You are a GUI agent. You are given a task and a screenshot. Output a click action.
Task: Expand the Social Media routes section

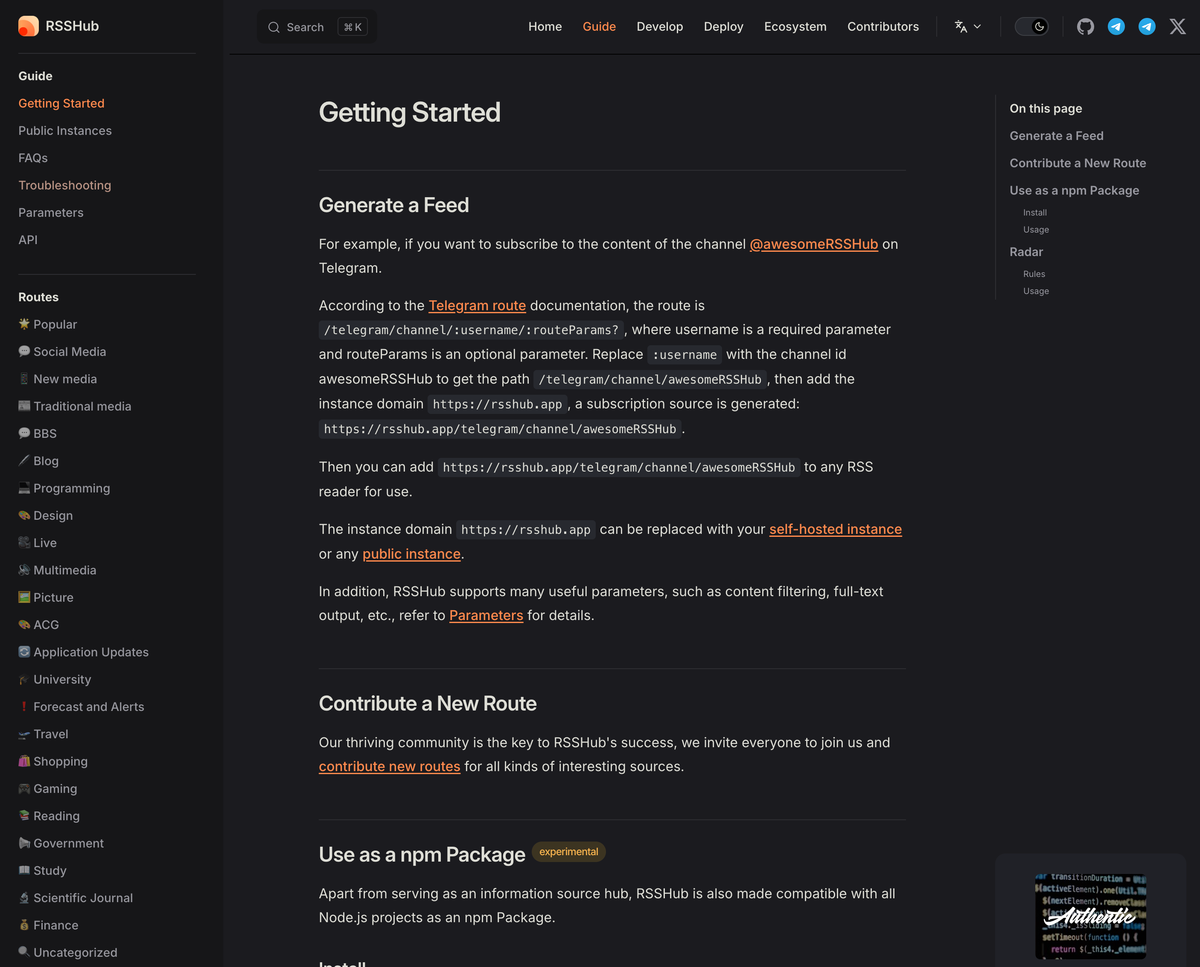62,352
